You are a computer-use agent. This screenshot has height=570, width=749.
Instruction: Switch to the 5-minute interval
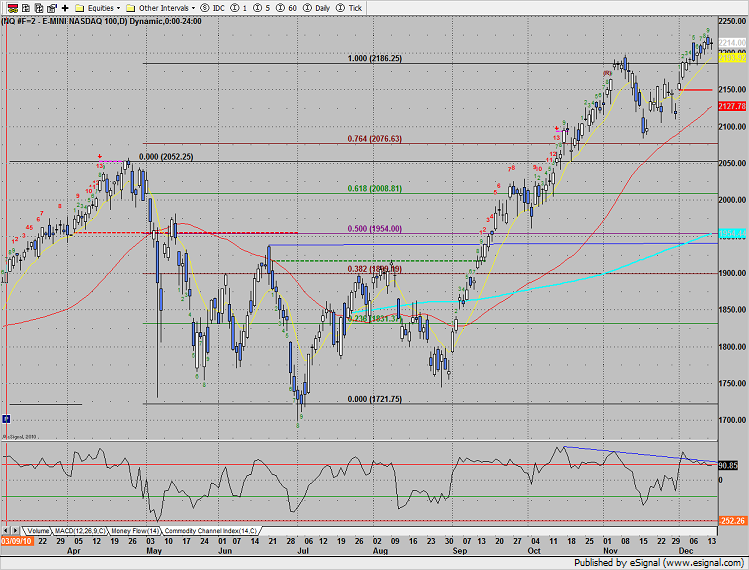point(261,8)
